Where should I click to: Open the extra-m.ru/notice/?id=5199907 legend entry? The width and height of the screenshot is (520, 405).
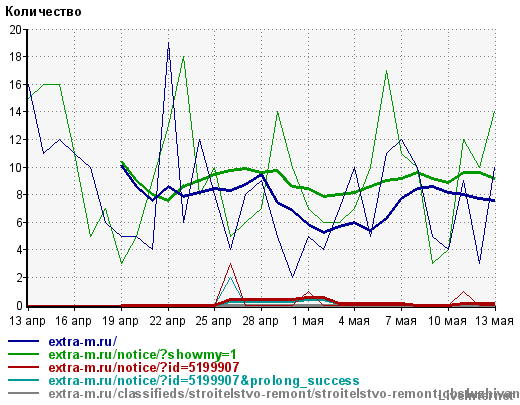(144, 367)
